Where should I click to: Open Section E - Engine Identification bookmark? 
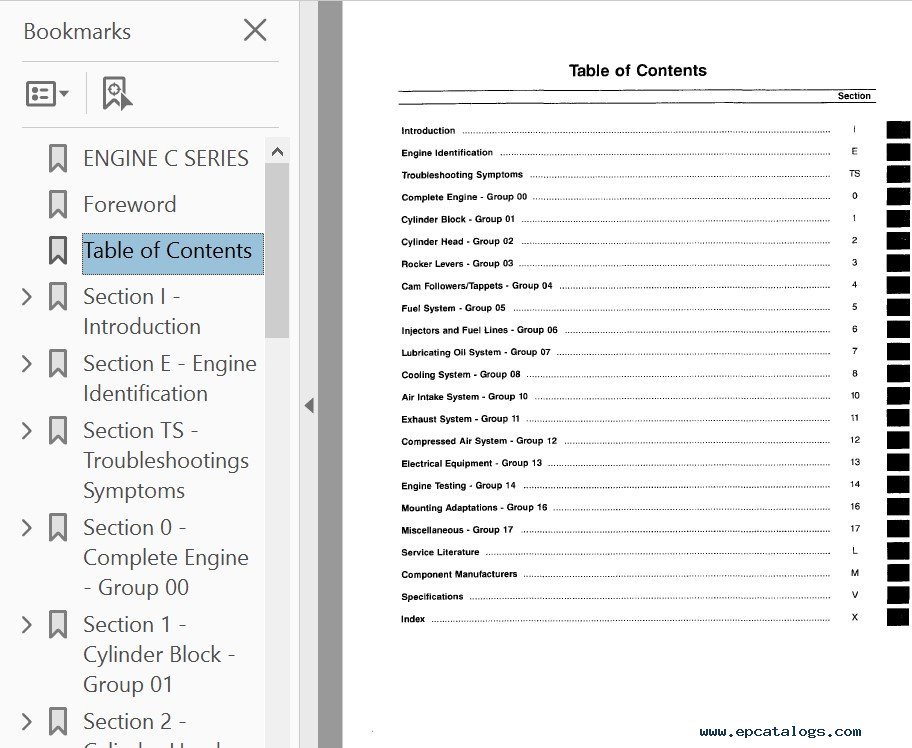point(170,378)
